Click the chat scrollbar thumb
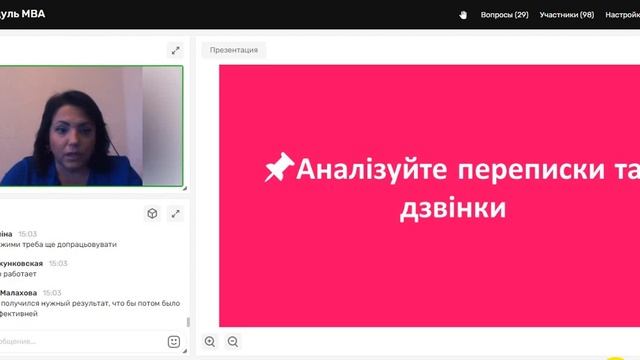This screenshot has width=640, height=360. point(188,322)
